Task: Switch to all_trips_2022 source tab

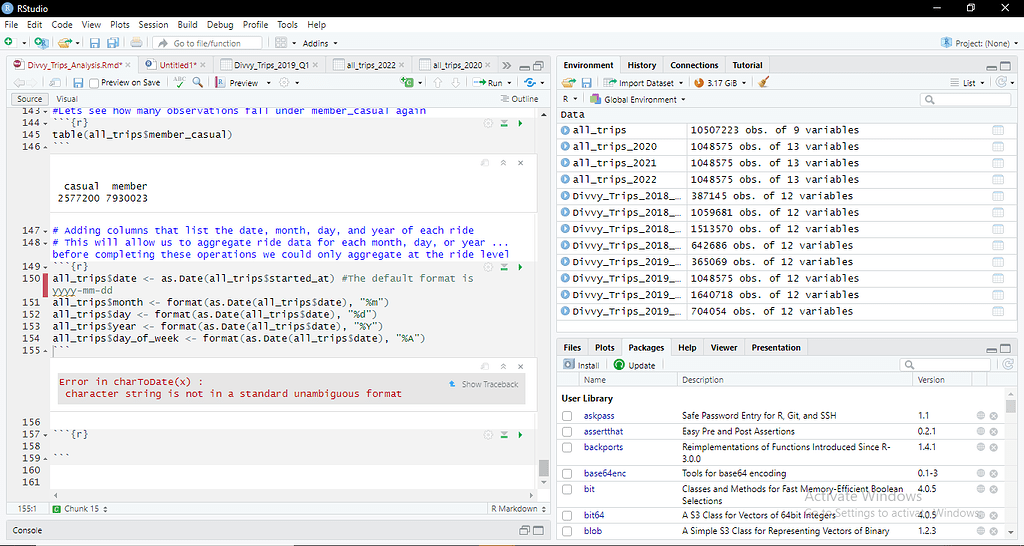Action: pyautogui.click(x=370, y=65)
